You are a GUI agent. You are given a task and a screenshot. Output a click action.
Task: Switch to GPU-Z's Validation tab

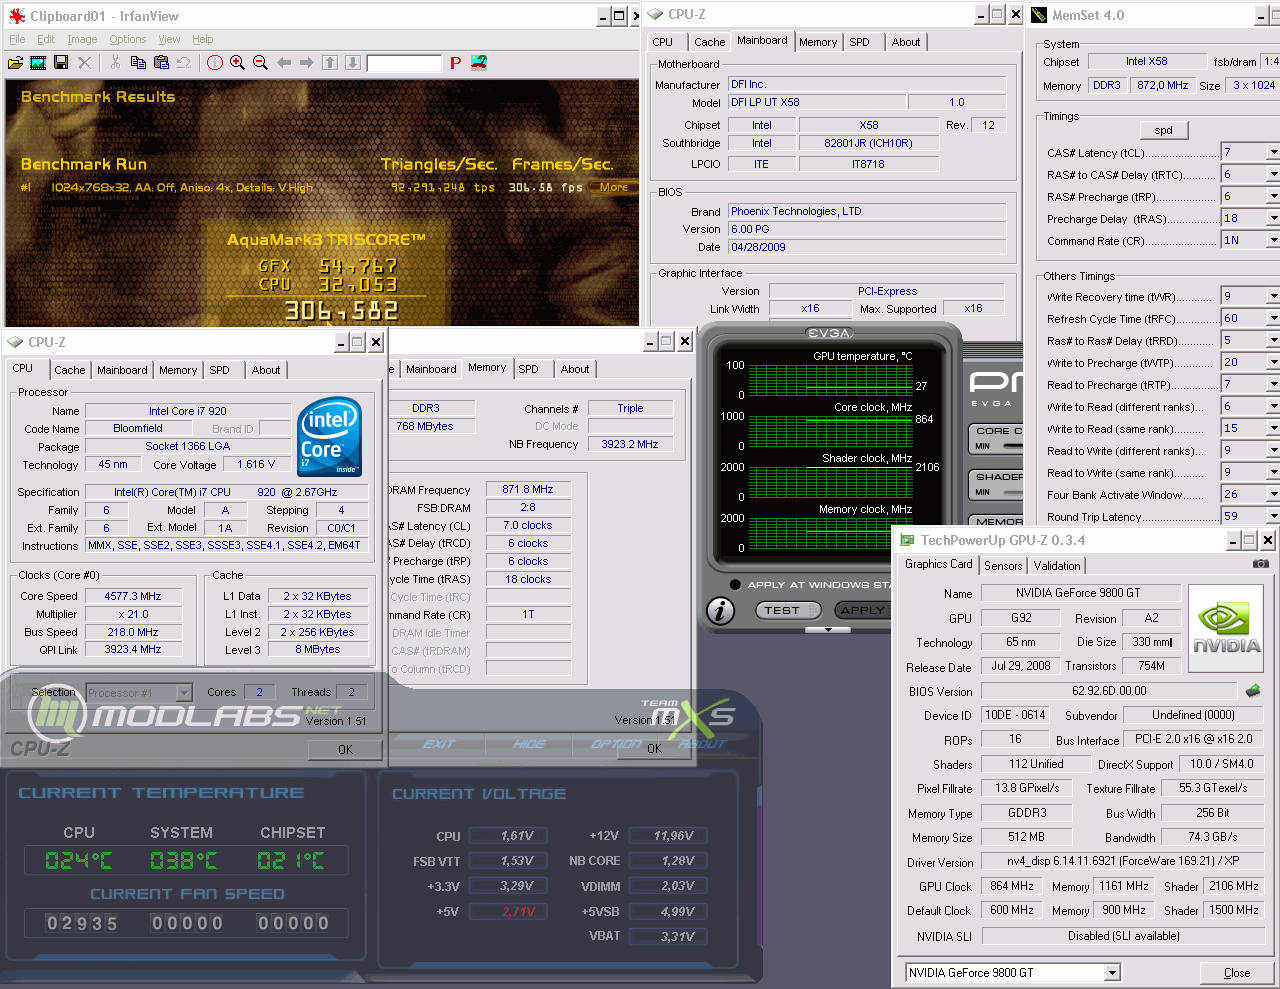click(1057, 566)
